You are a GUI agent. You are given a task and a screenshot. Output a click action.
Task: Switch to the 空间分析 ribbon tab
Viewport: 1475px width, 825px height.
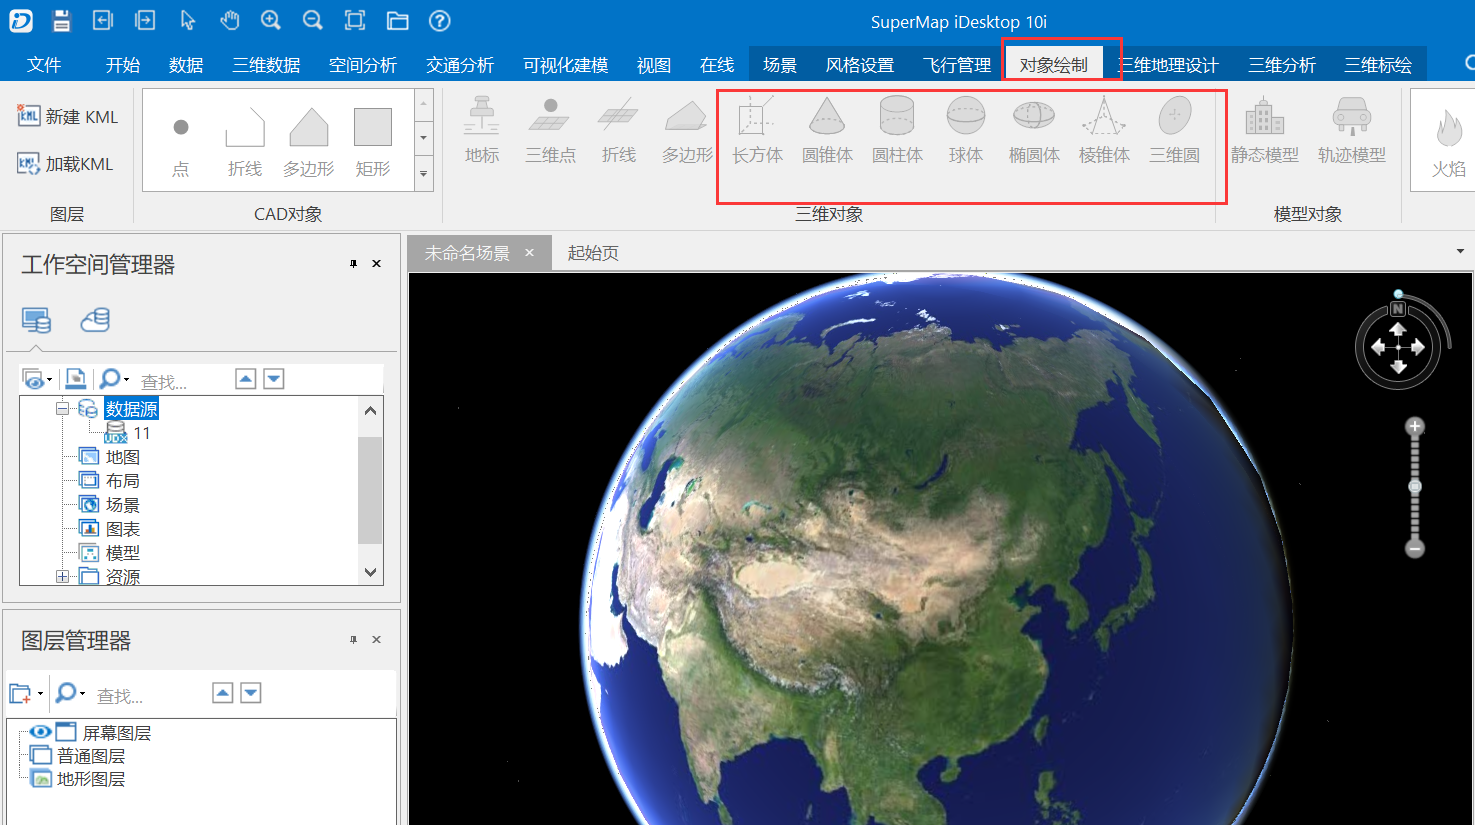click(x=363, y=65)
